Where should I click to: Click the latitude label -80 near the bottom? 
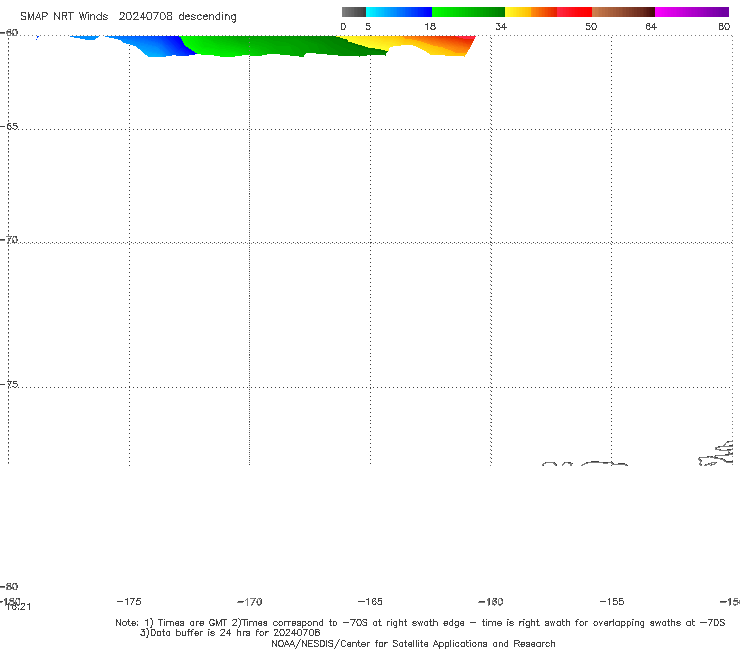pos(9,586)
